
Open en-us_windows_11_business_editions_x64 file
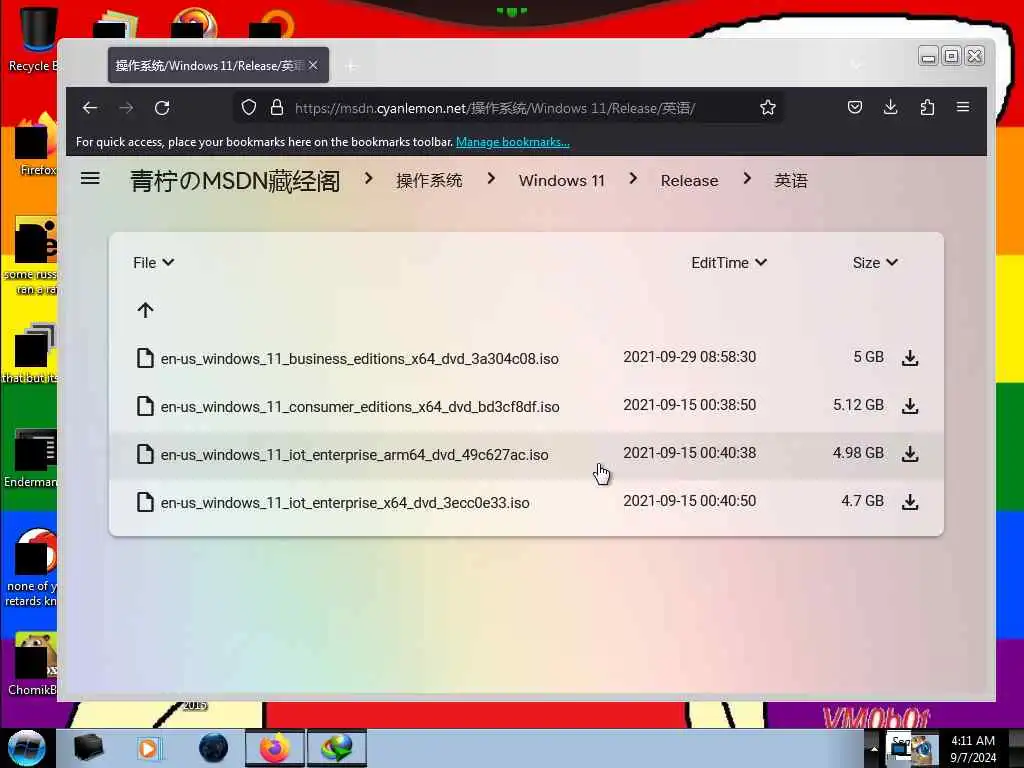360,359
